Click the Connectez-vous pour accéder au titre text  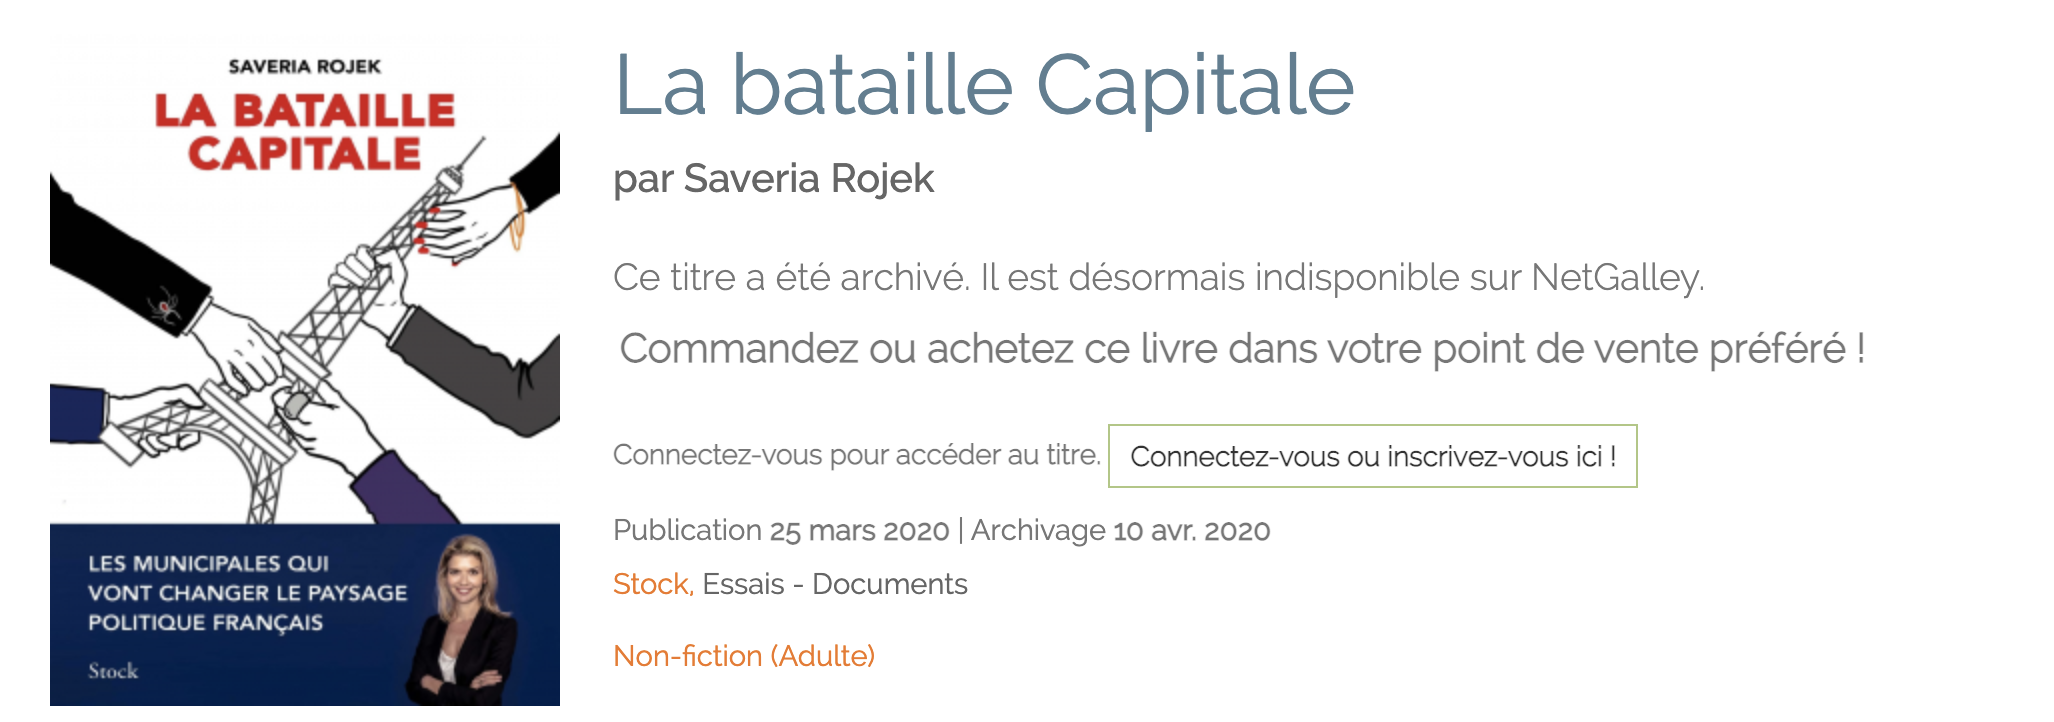tap(856, 455)
